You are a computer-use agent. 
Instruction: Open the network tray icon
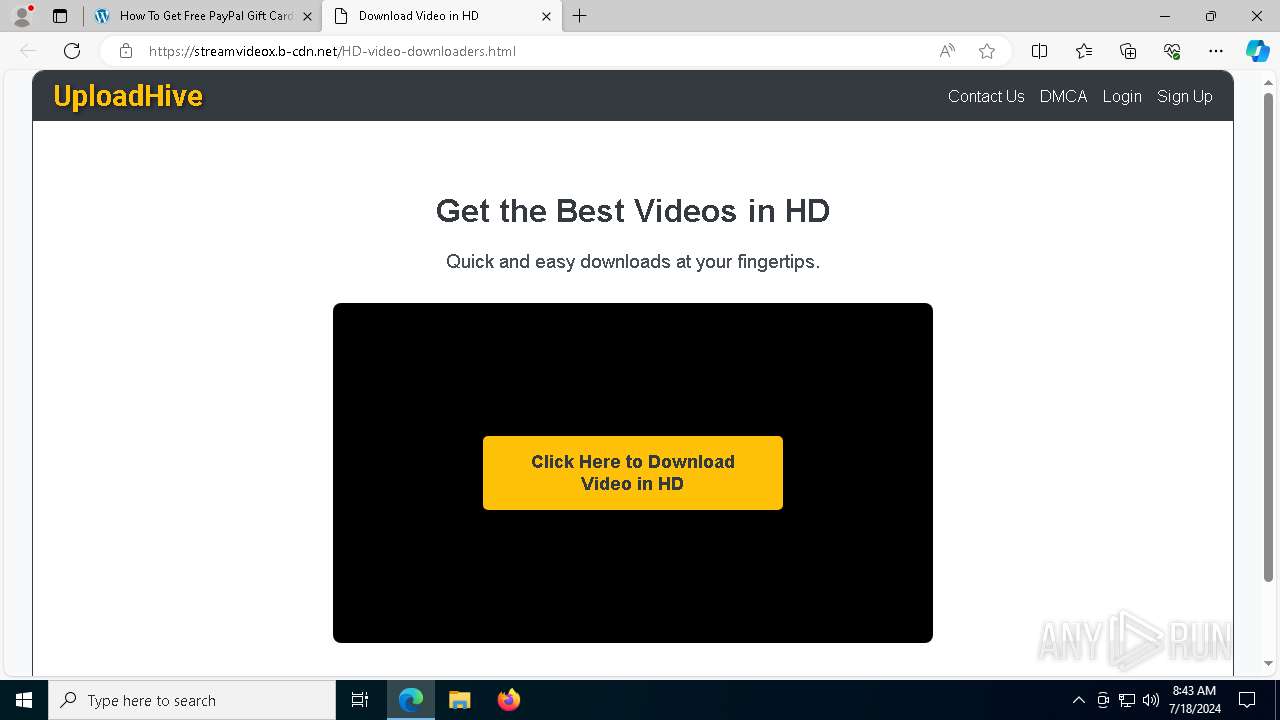[x=1127, y=700]
